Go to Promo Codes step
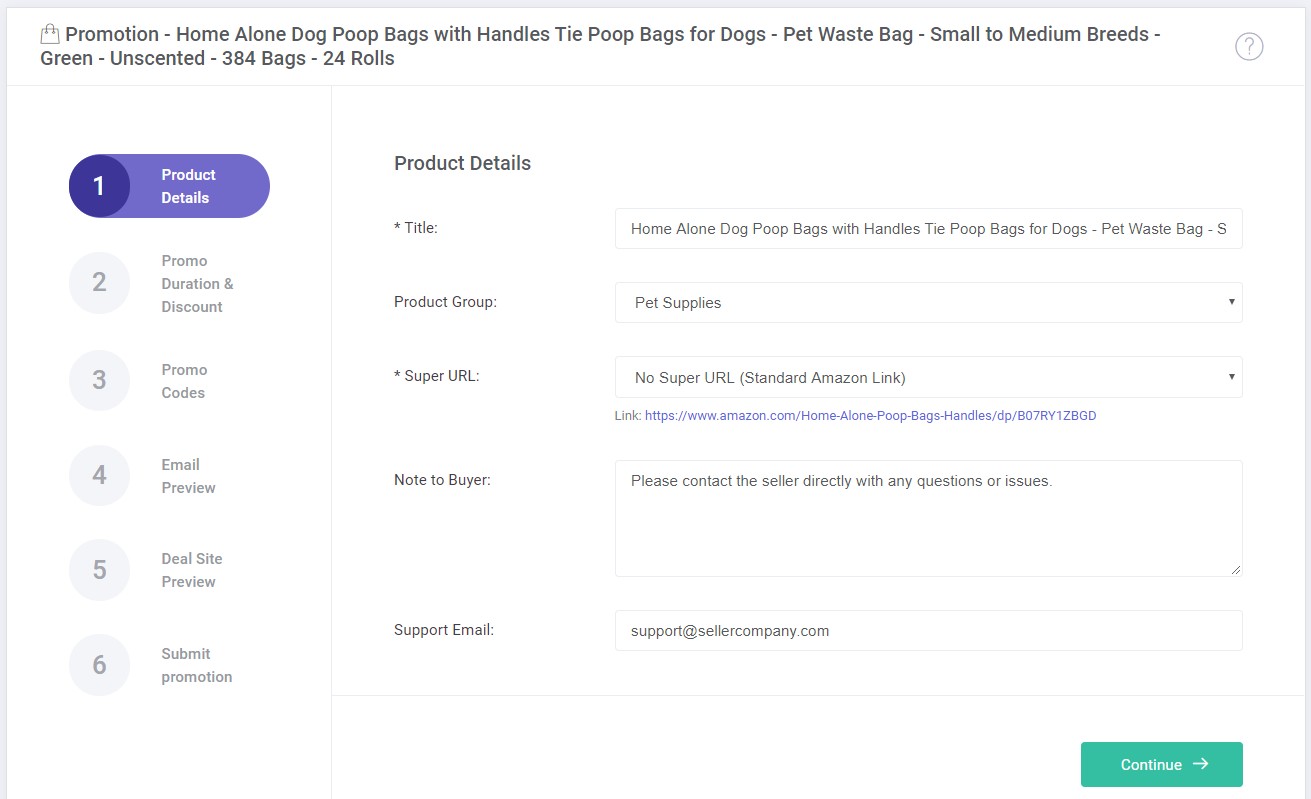 (x=184, y=381)
